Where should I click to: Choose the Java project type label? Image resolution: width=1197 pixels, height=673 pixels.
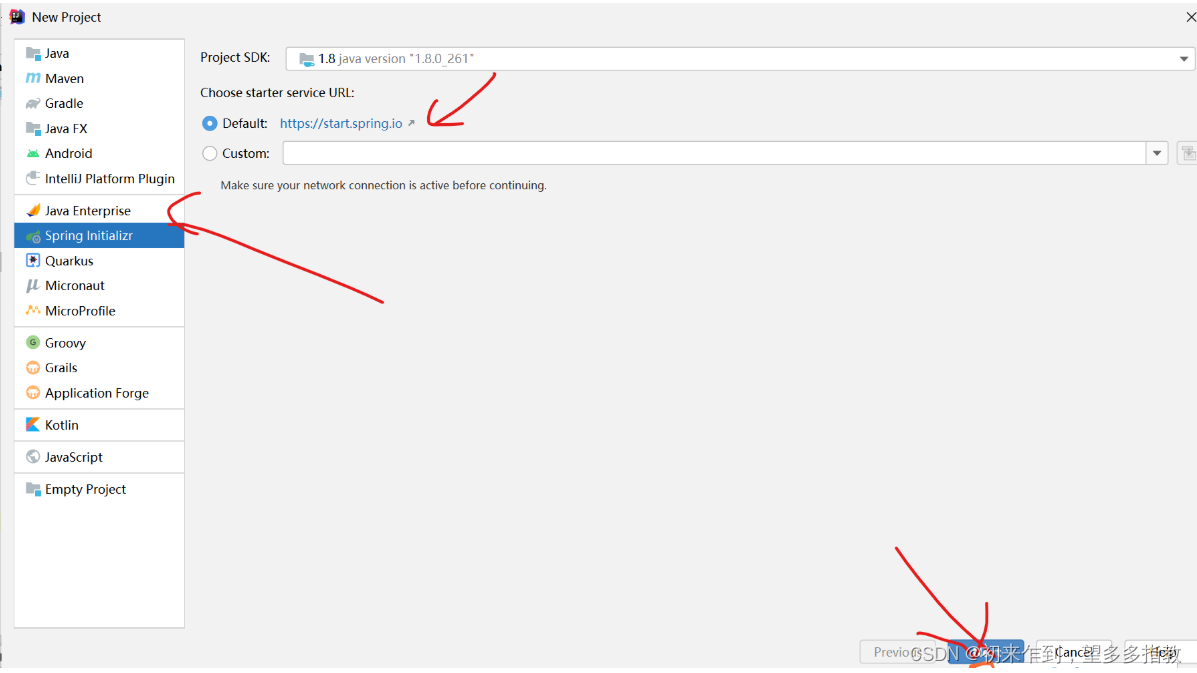coord(57,53)
